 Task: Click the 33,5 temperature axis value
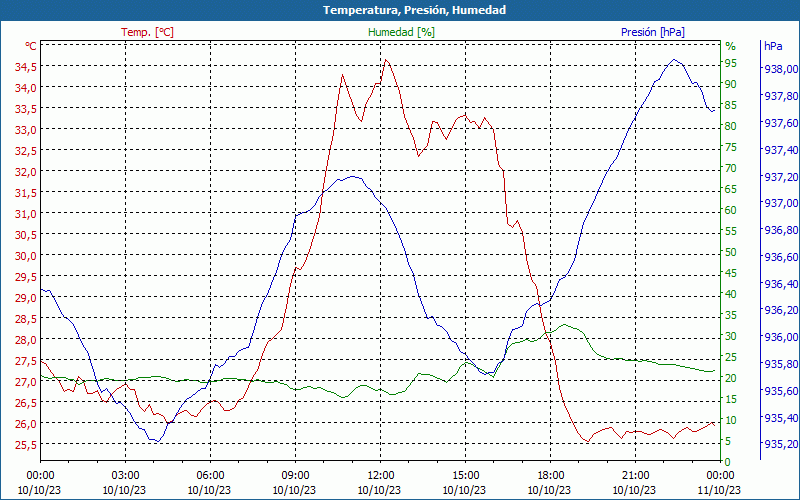24,109
